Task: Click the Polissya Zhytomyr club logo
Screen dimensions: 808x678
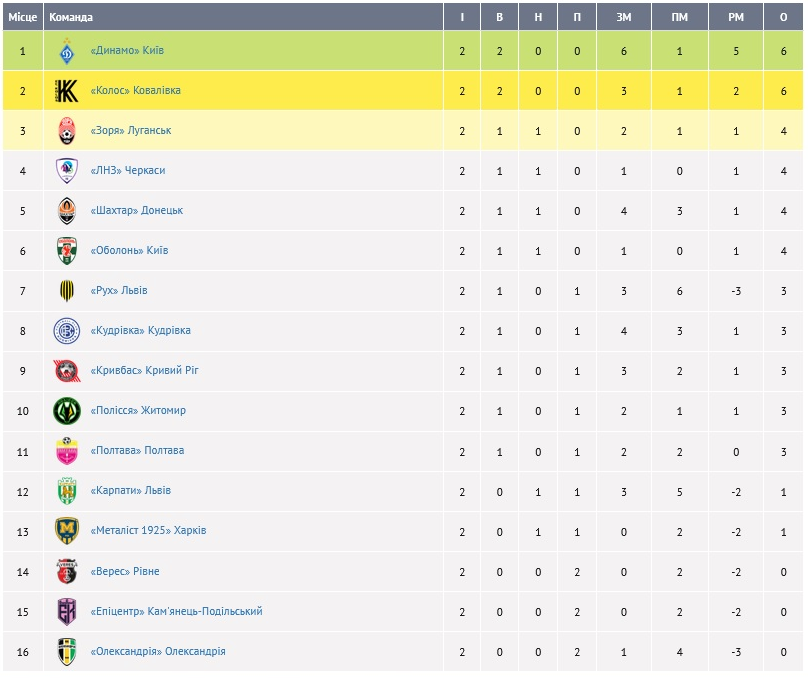Action: 66,411
